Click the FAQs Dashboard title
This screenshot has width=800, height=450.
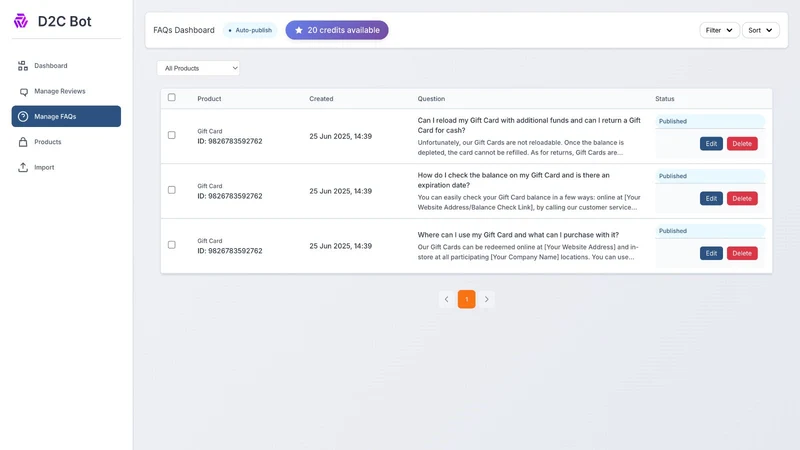click(x=184, y=30)
